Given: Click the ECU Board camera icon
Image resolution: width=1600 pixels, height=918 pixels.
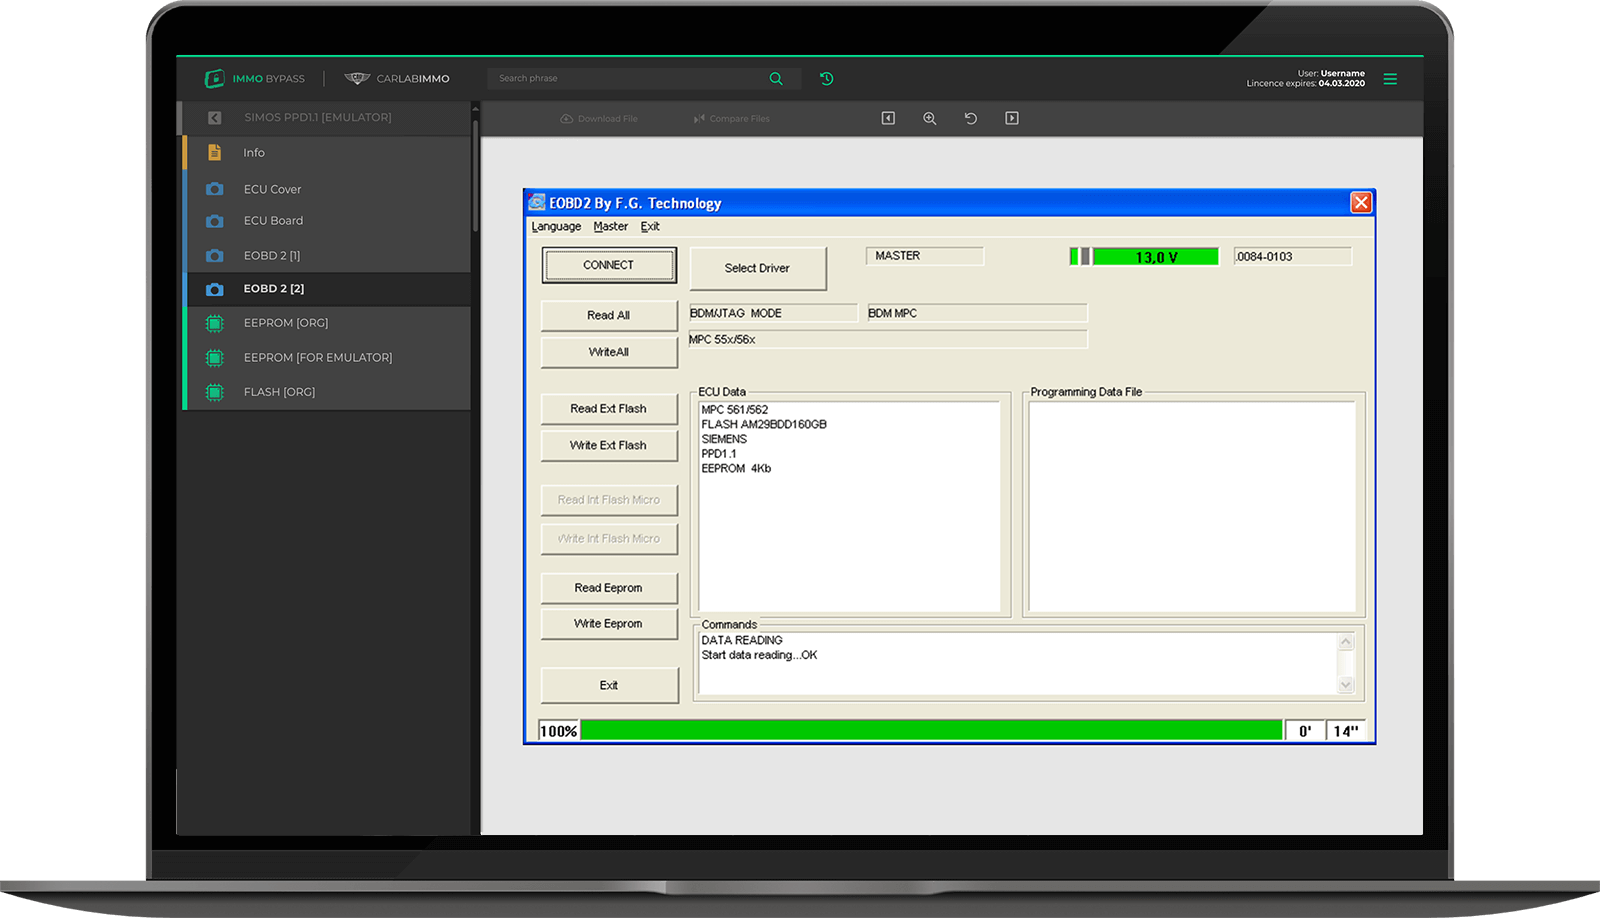Looking at the screenshot, I should click(x=214, y=221).
